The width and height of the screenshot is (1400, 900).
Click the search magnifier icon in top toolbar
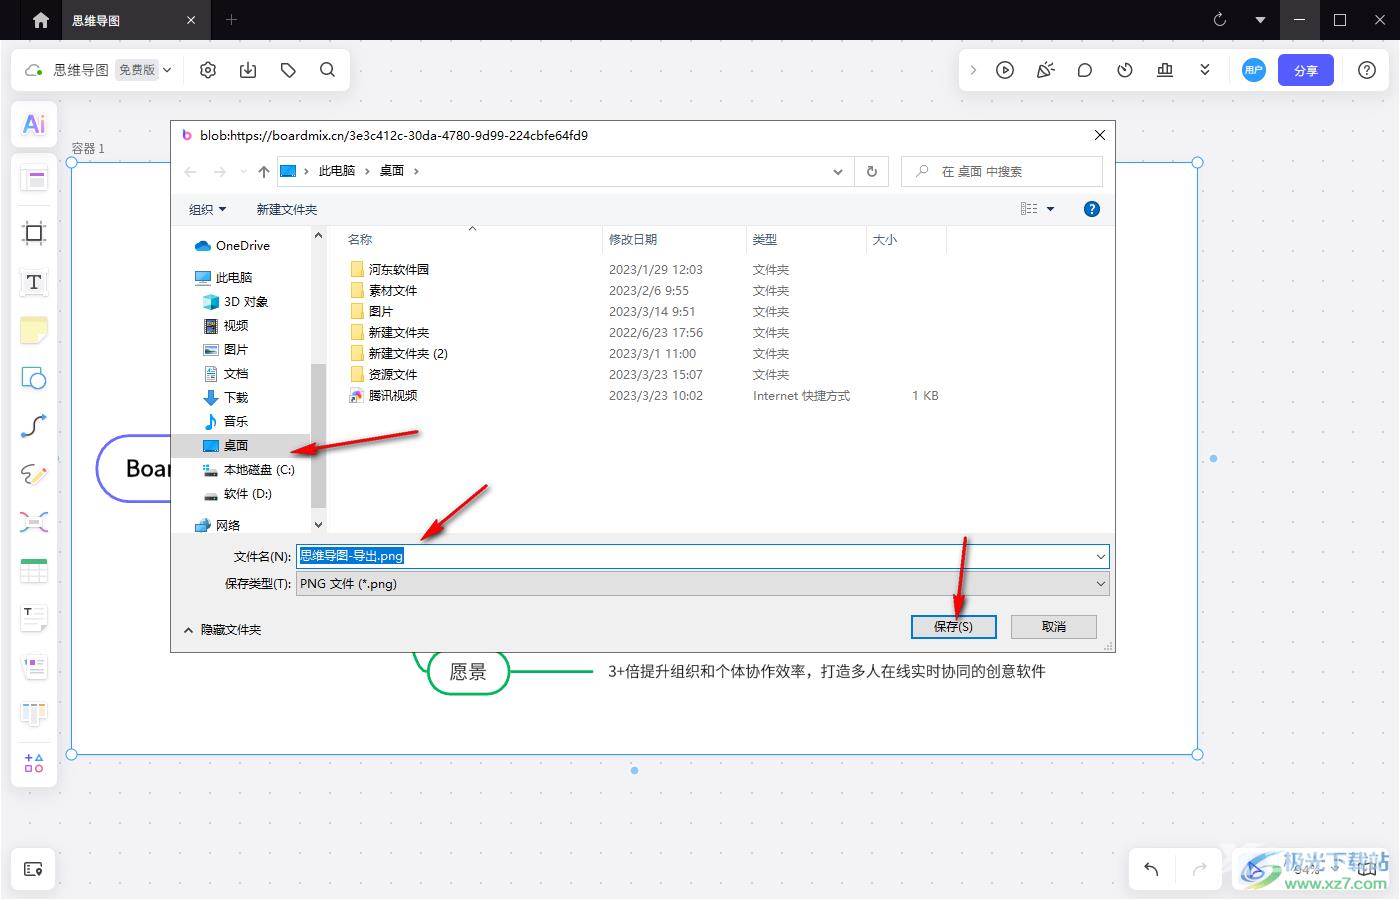click(x=327, y=70)
